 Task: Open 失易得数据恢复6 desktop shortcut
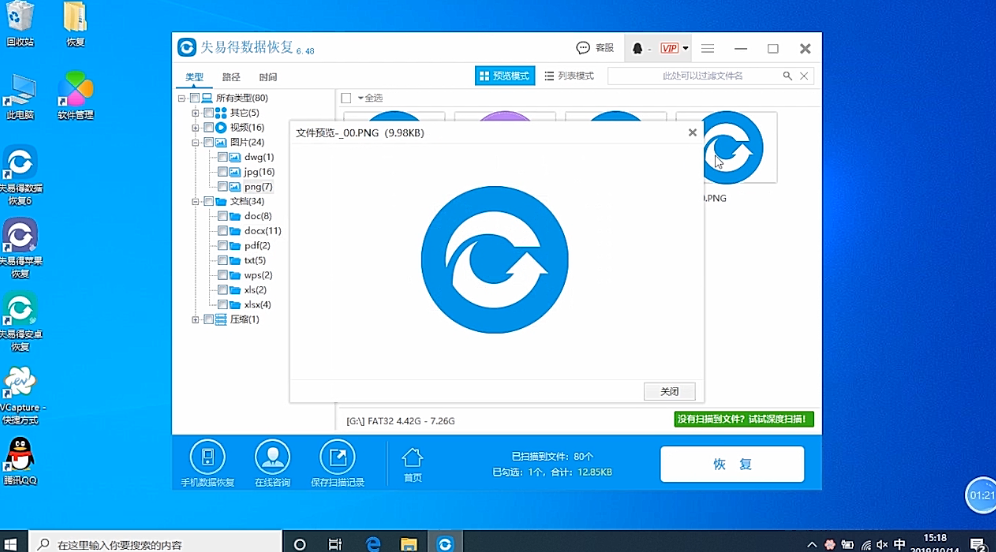20,175
